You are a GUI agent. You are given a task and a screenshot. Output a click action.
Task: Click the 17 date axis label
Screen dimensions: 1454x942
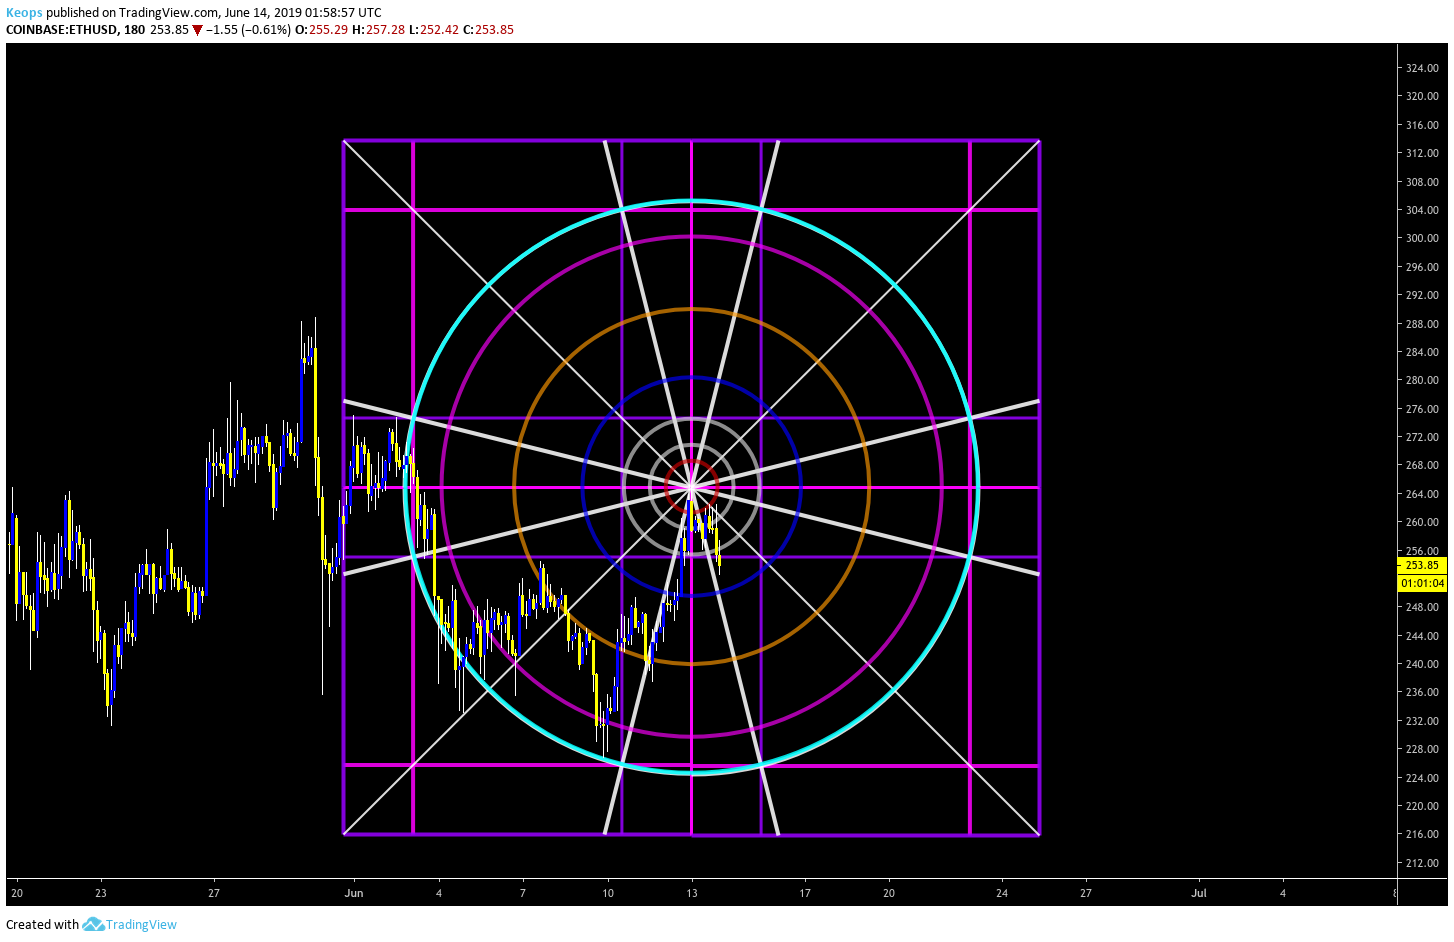point(805,893)
